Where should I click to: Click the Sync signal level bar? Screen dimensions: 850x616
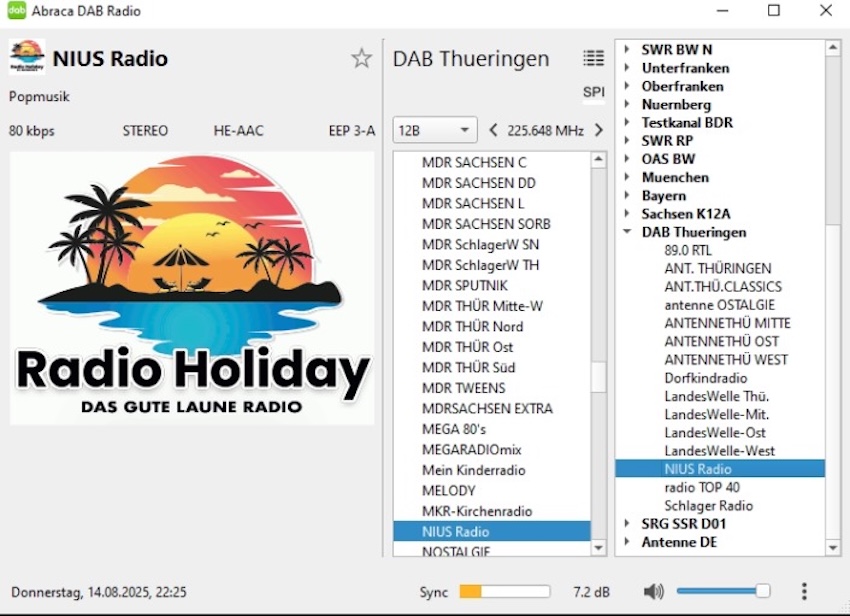[505, 591]
